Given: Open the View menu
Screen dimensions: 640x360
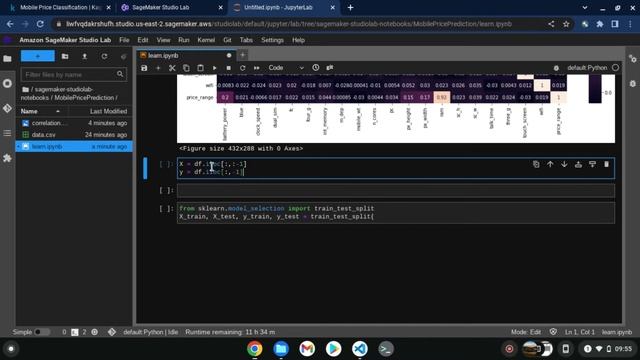Looking at the screenshot, I should click(163, 40).
